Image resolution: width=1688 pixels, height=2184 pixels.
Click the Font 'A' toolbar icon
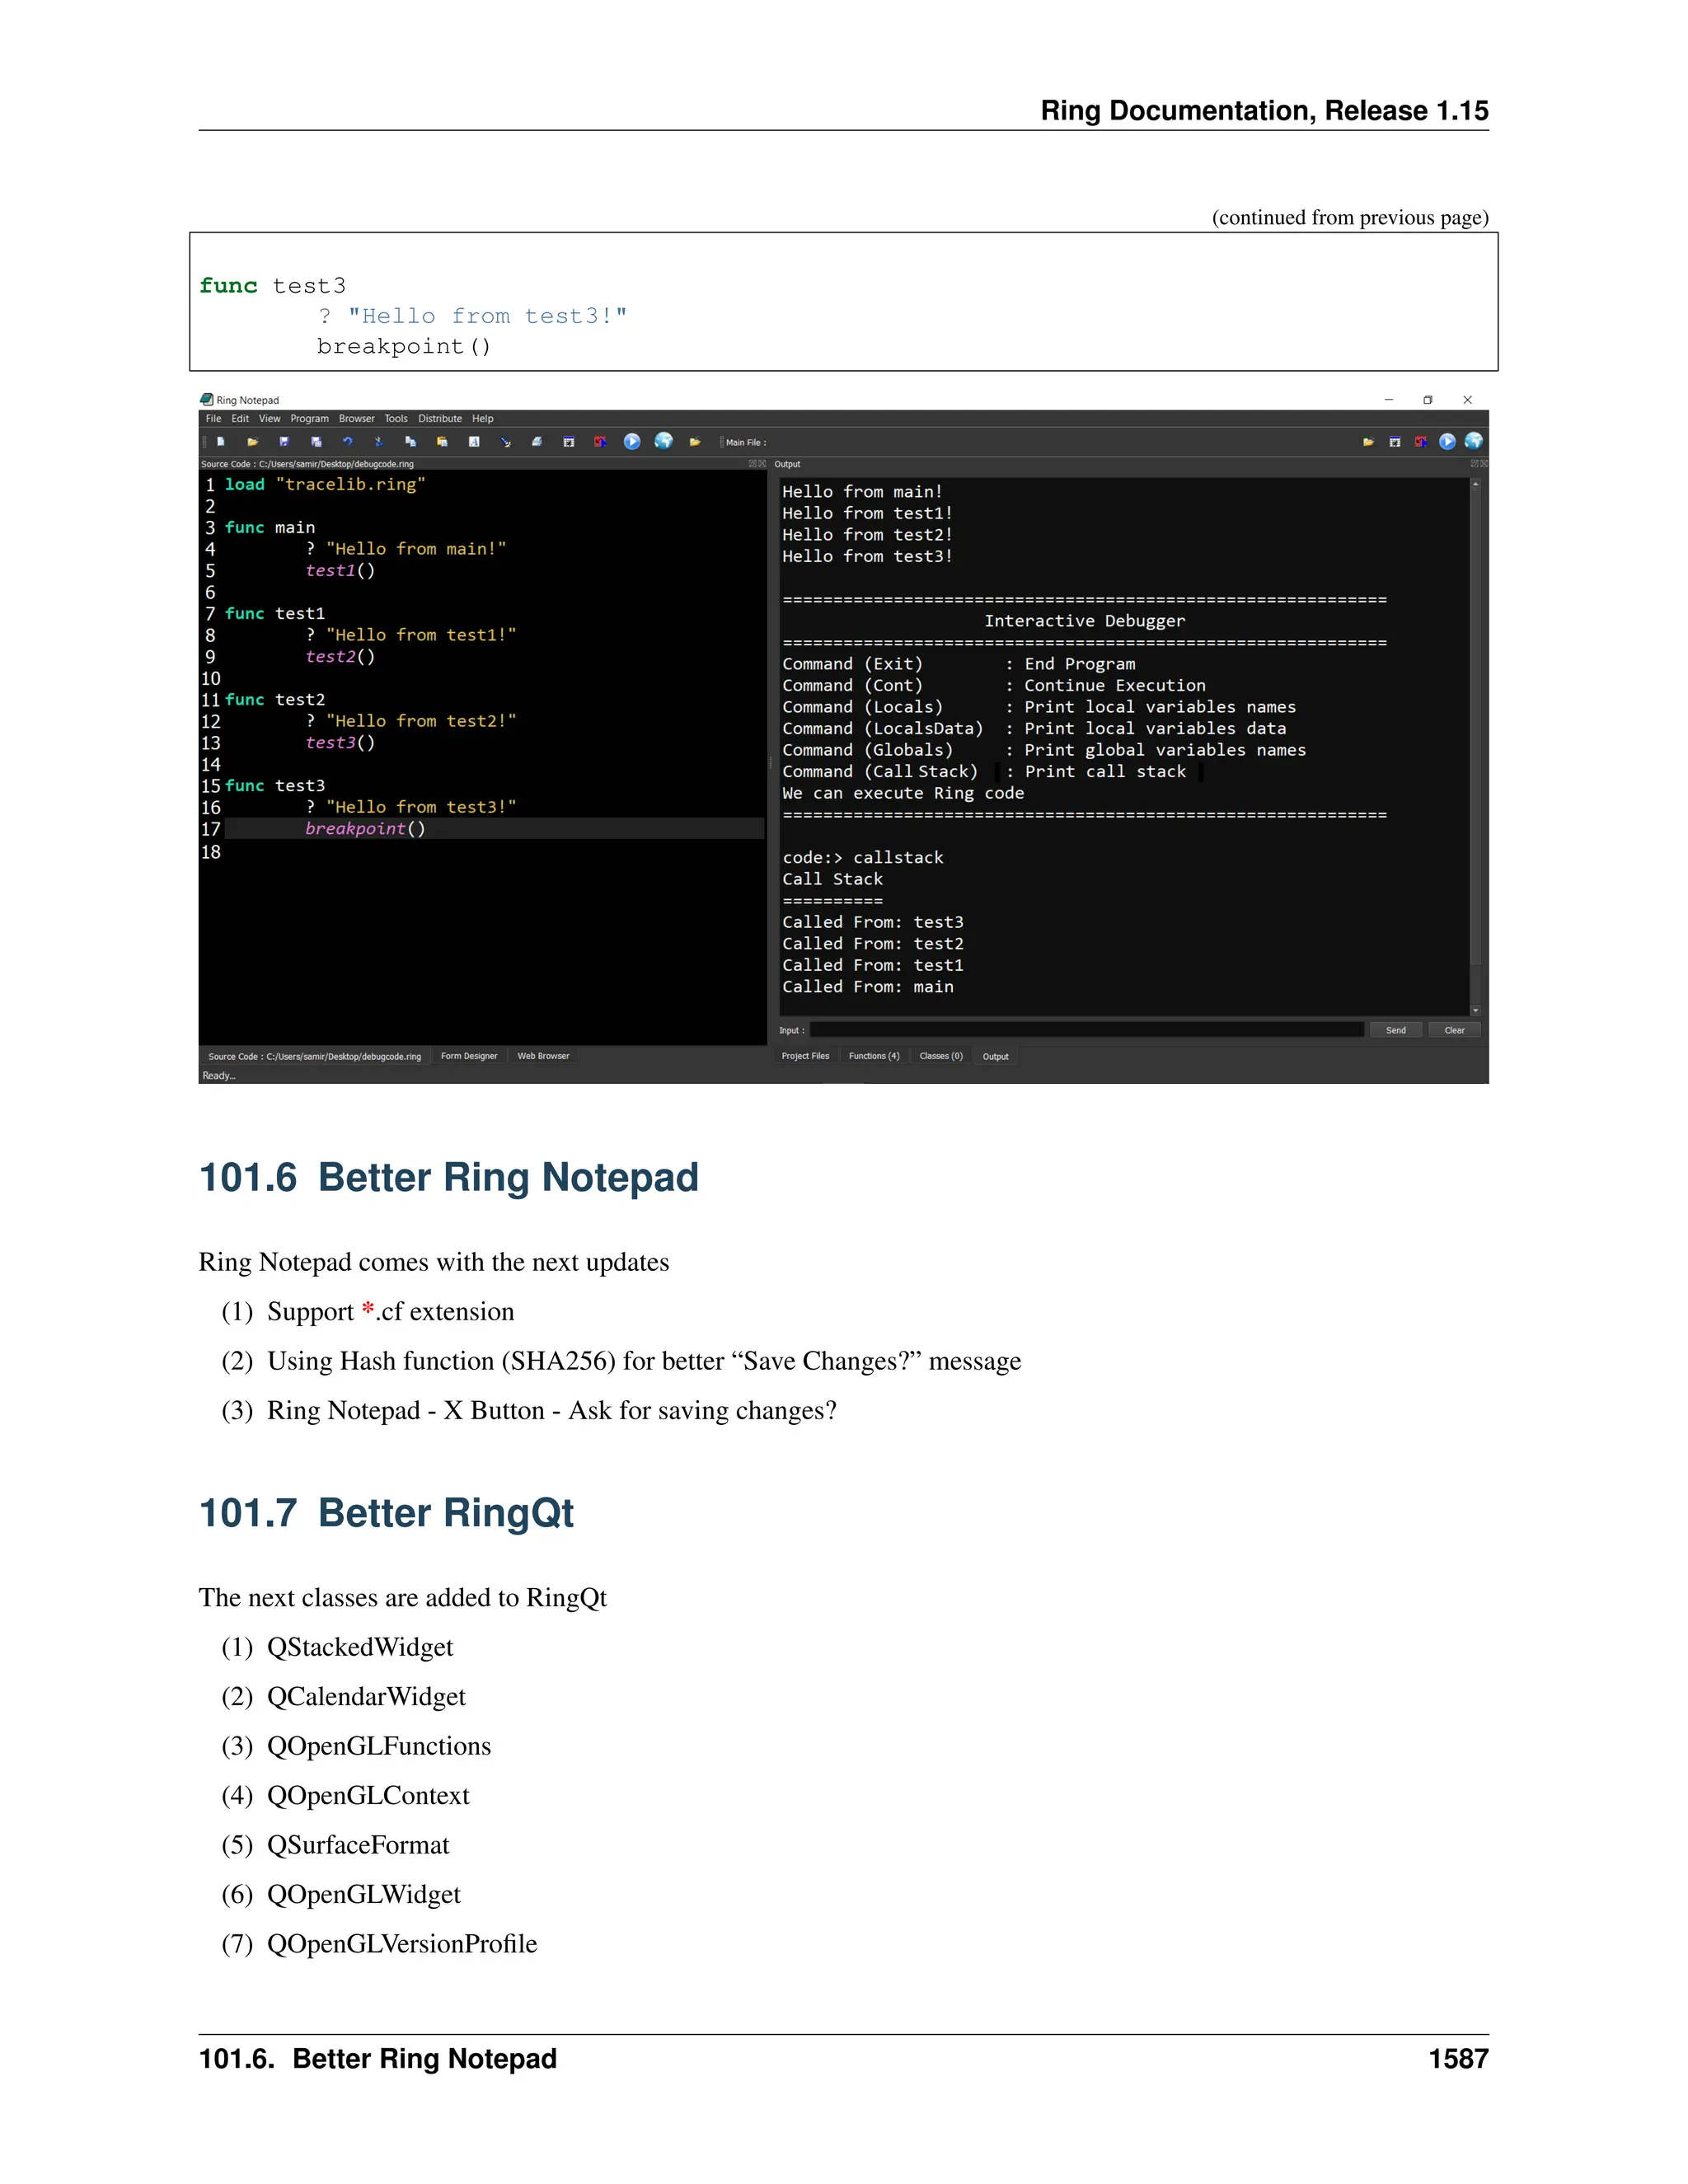474,441
